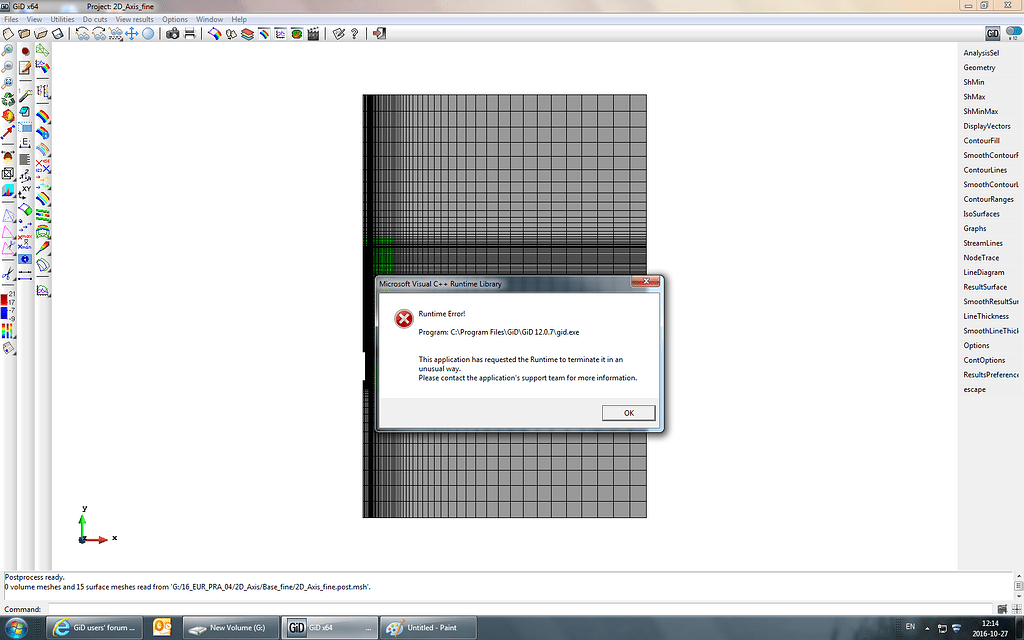
Task: Click the camera snapshot icon
Action: point(172,33)
